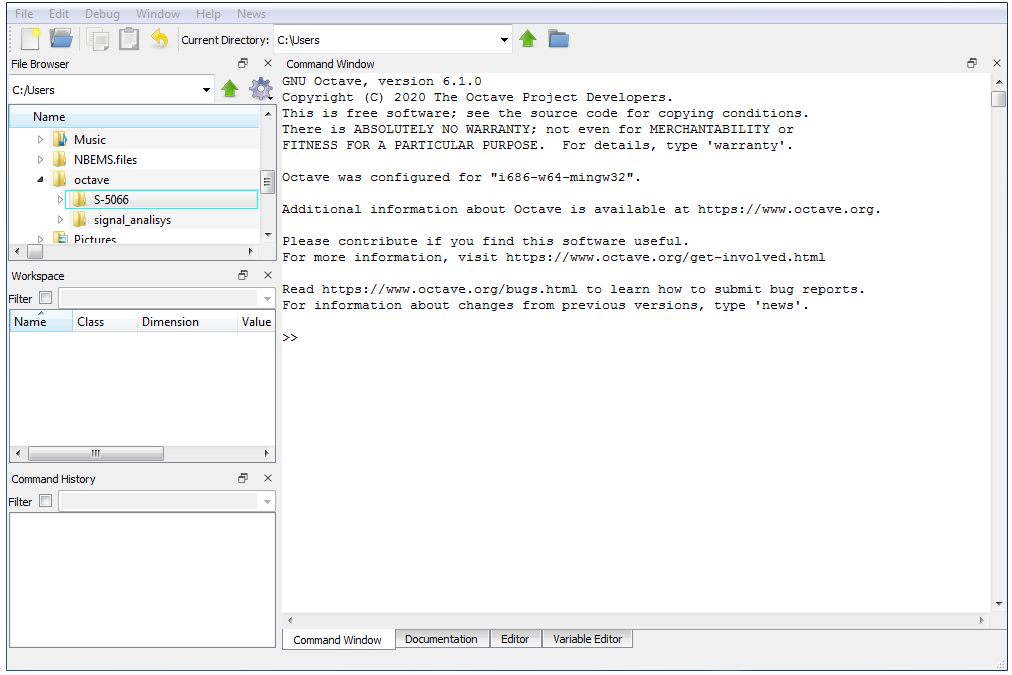Screen dimensions: 1012x675
Task: Browse directories with toolbar folder icon
Action: pos(558,39)
